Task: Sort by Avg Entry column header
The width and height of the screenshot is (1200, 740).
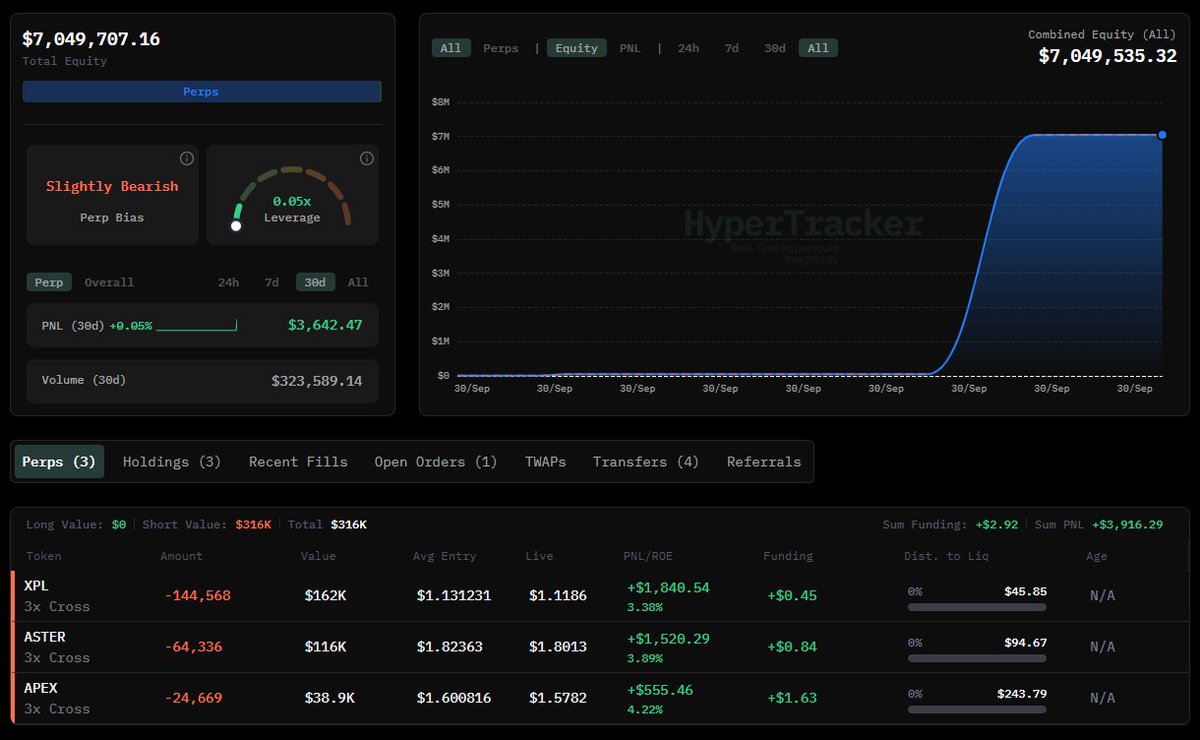Action: point(445,556)
